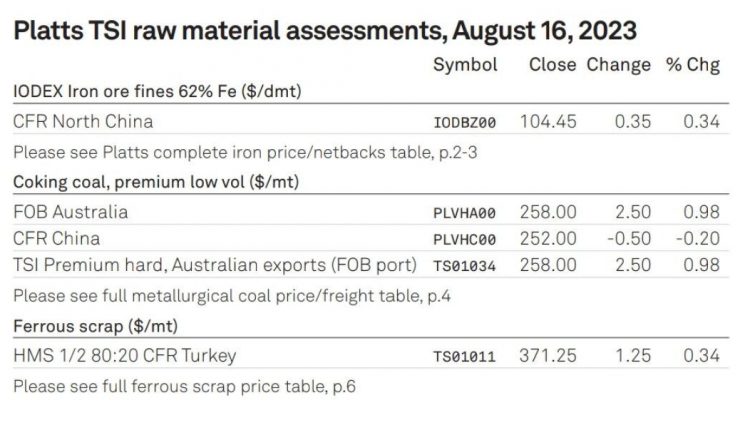Select the IODEX Iron ore fines section heading
Screen dimensions: 750x430
tap(158, 91)
